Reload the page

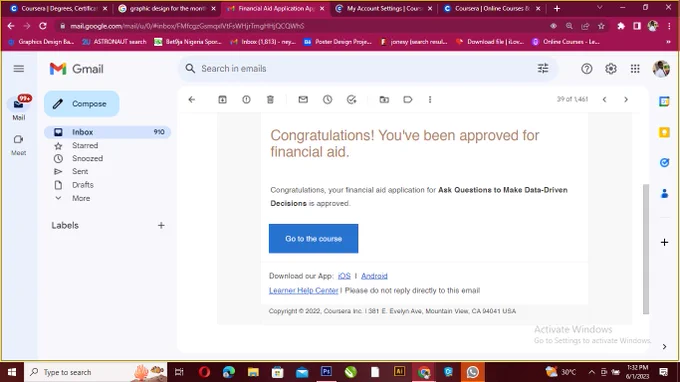(x=42, y=26)
